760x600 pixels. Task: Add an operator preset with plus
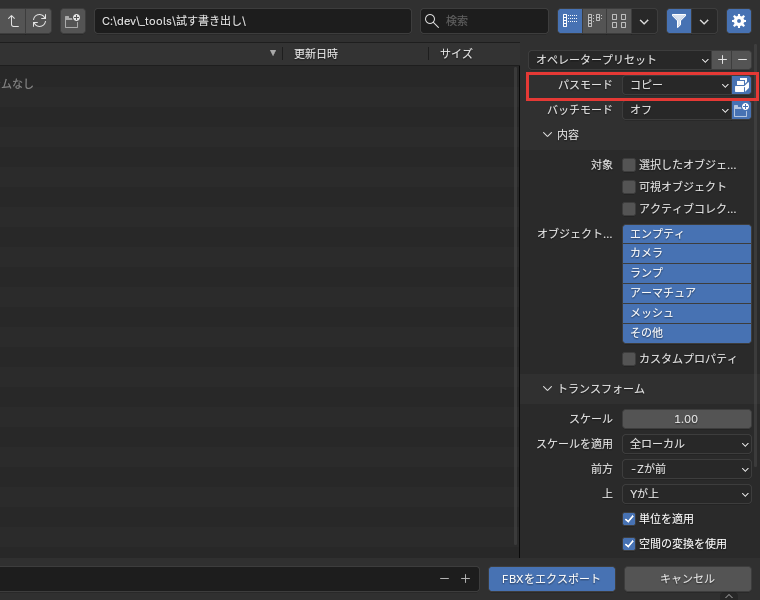[x=722, y=60]
